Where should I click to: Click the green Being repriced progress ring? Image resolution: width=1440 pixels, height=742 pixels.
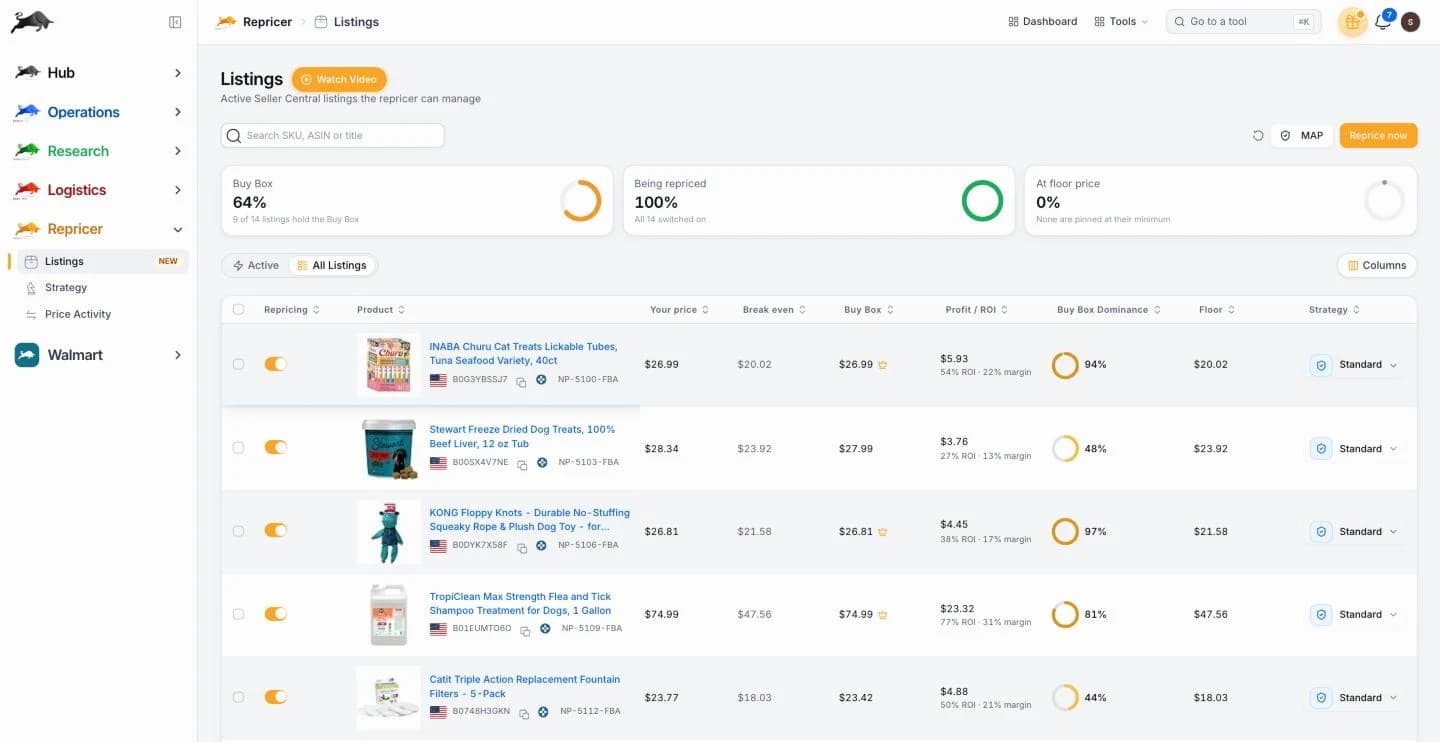tap(982, 201)
